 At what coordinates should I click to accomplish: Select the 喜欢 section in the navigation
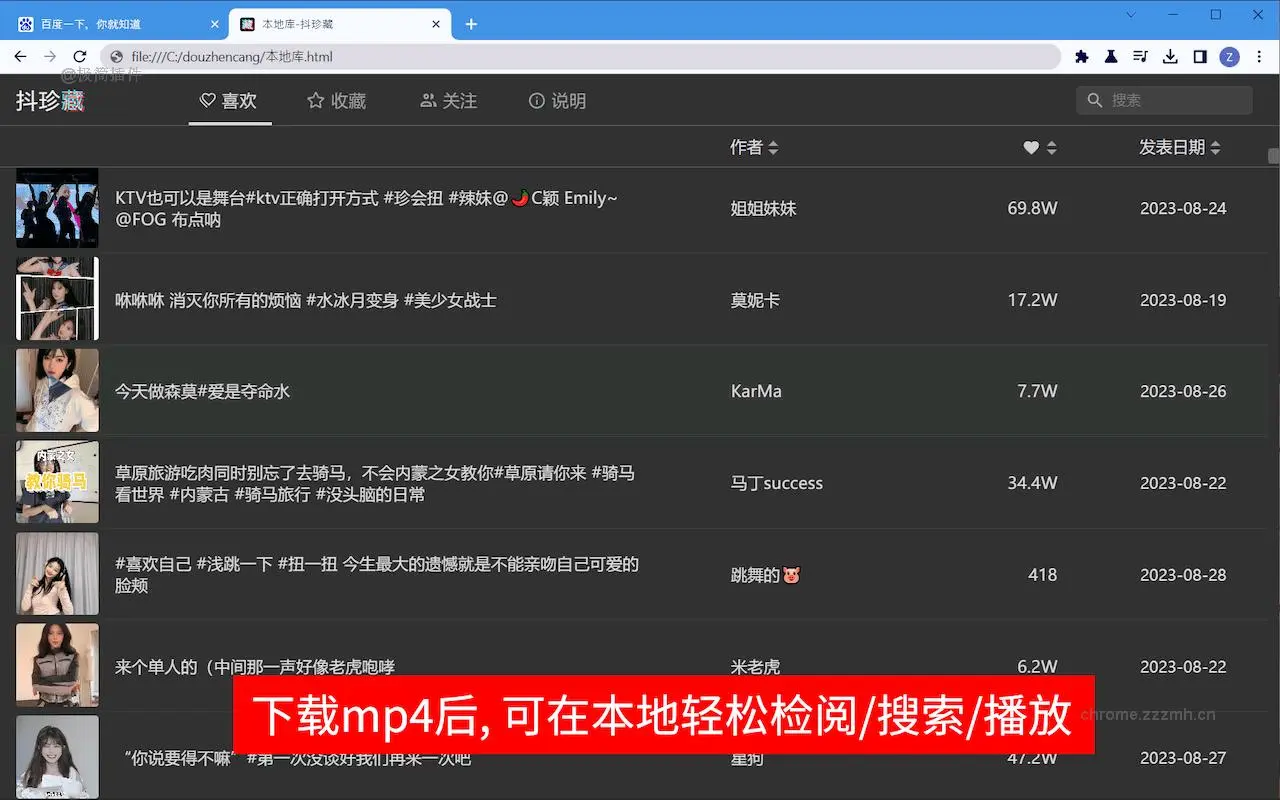click(229, 100)
